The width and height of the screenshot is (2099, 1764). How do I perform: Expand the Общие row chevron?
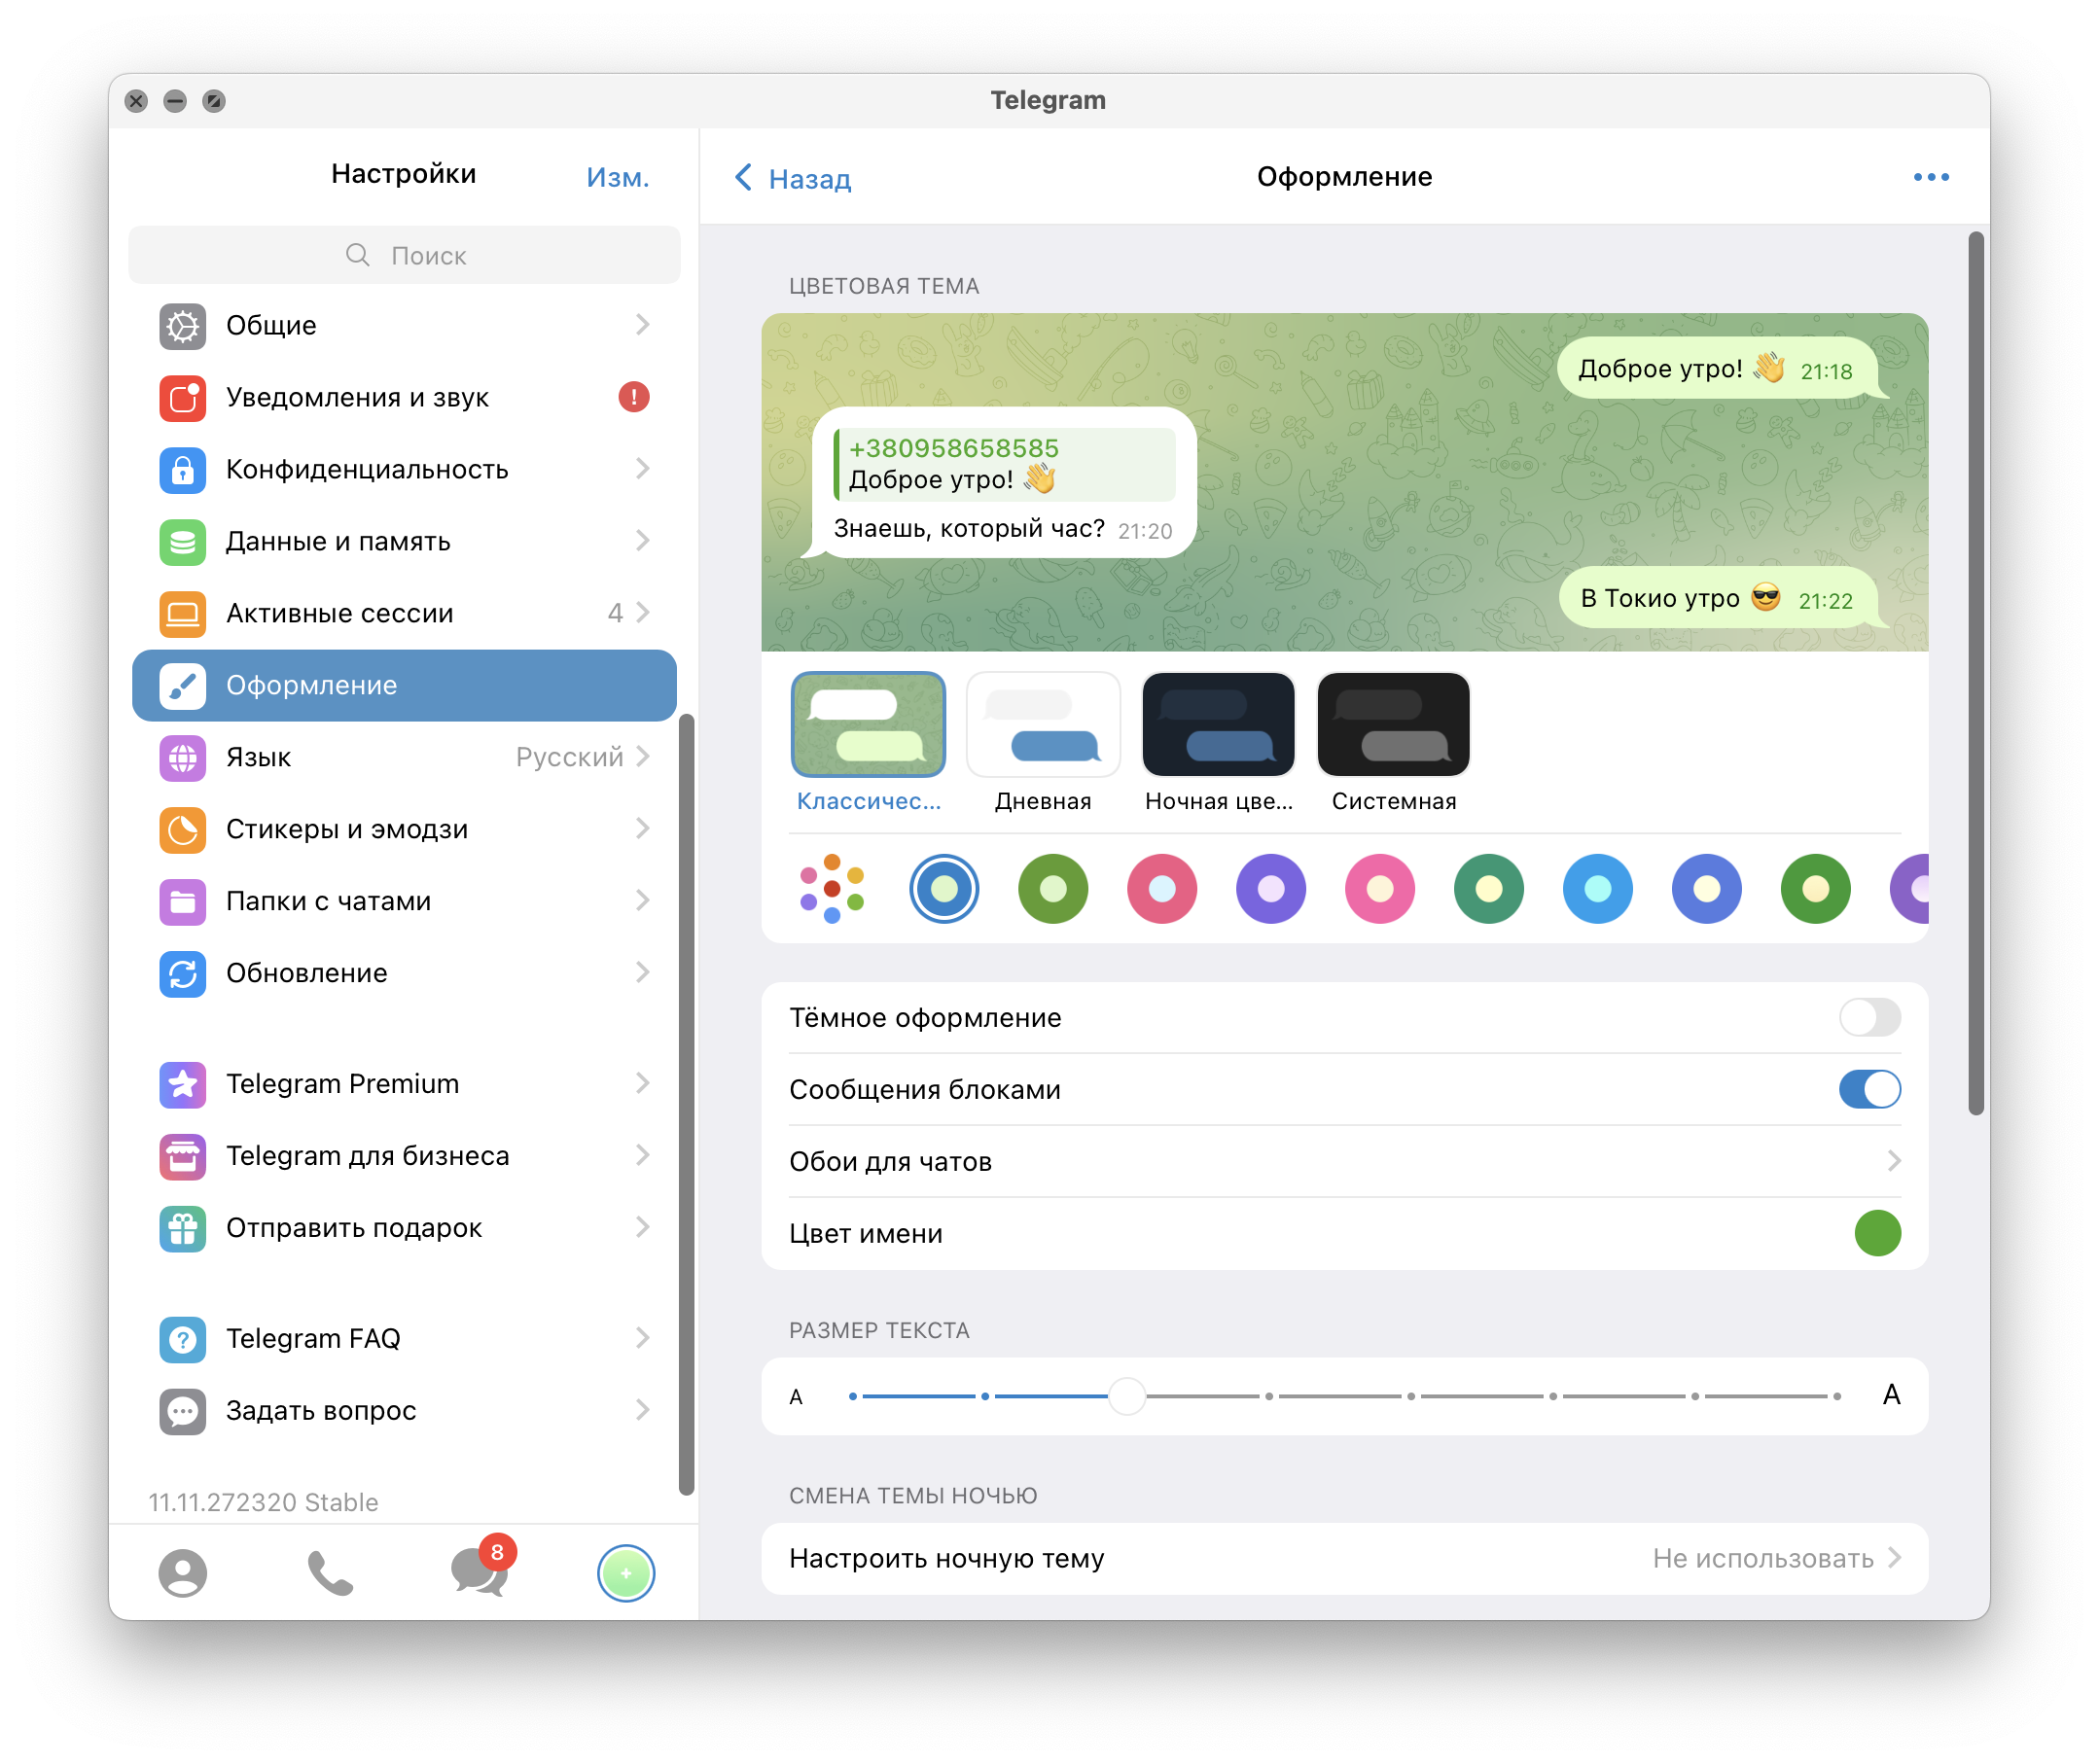click(x=642, y=325)
